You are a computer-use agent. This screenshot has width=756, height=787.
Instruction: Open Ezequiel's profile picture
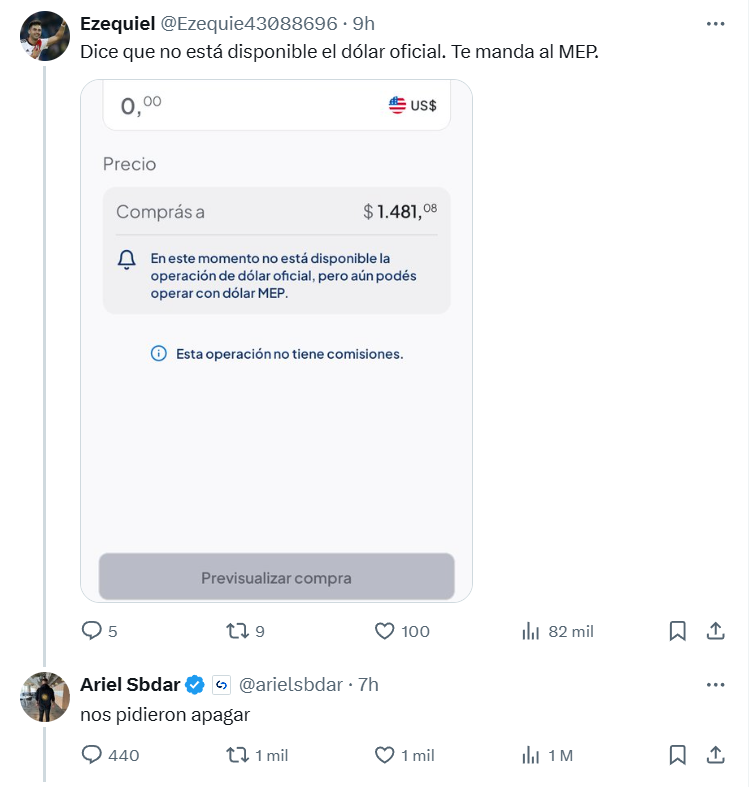tap(45, 38)
